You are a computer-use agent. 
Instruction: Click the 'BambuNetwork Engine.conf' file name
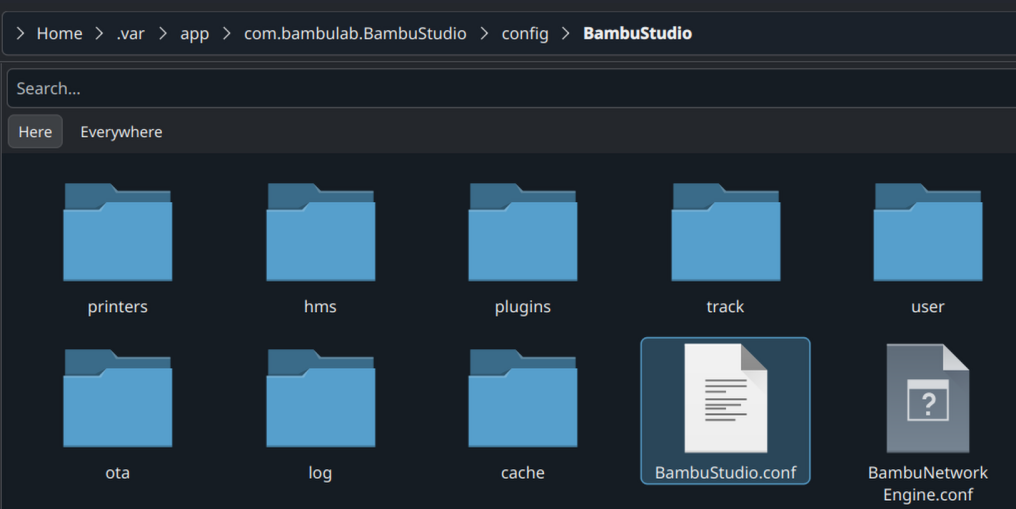[928, 484]
